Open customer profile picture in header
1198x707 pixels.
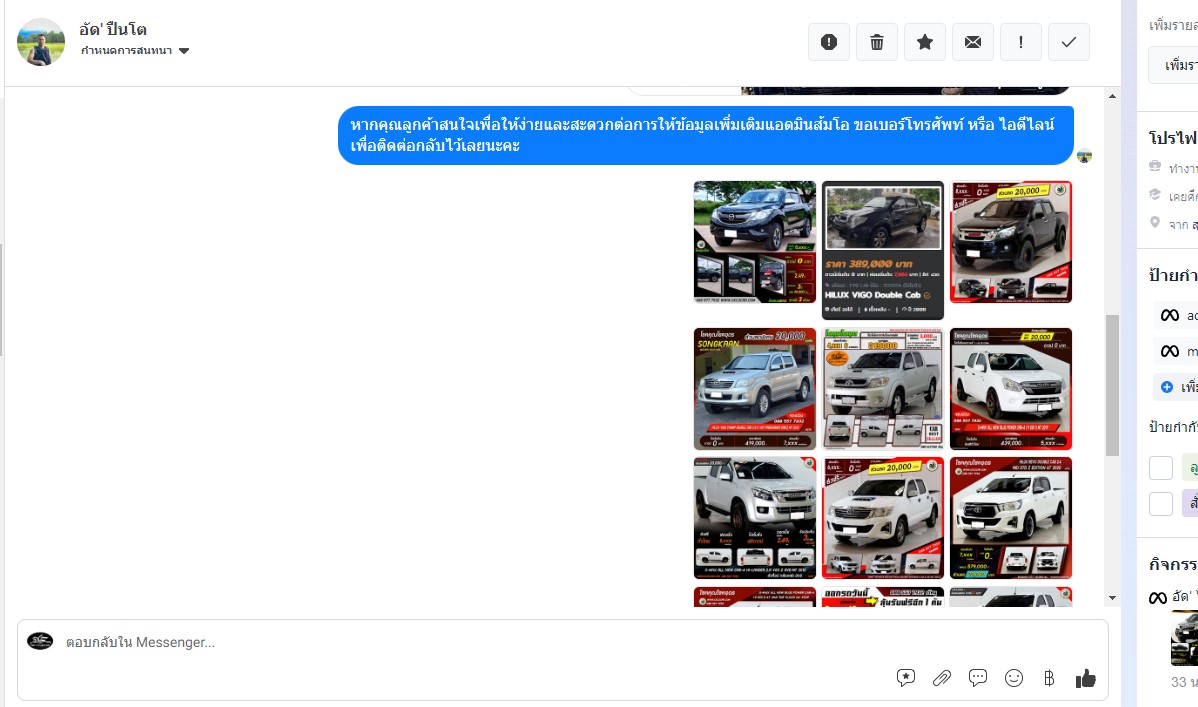(x=40, y=42)
